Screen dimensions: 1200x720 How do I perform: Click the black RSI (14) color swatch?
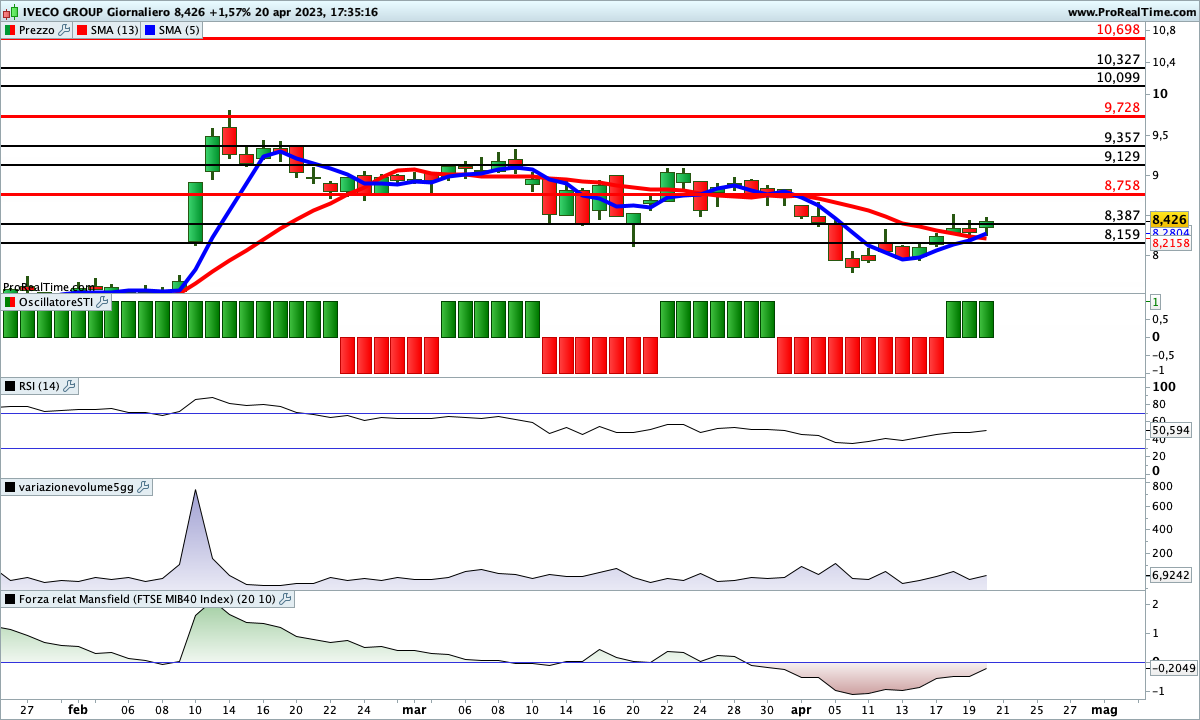[9, 386]
